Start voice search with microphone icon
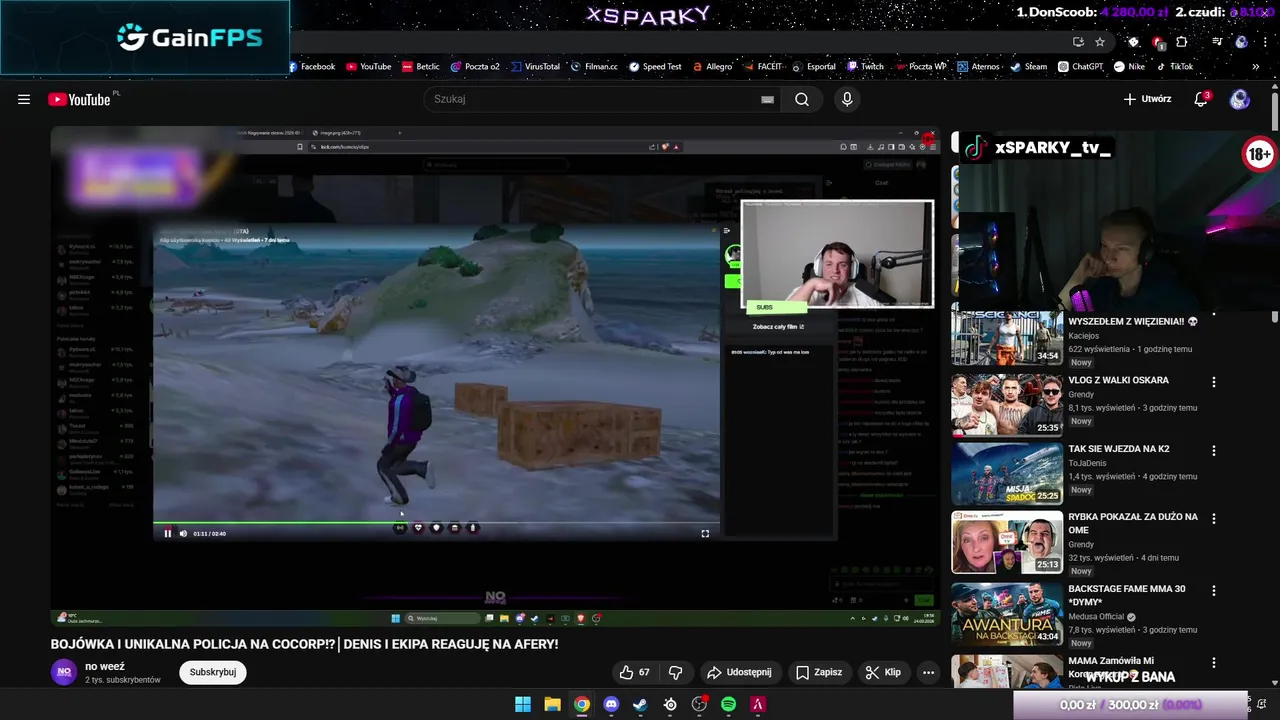1280x720 pixels. point(847,99)
